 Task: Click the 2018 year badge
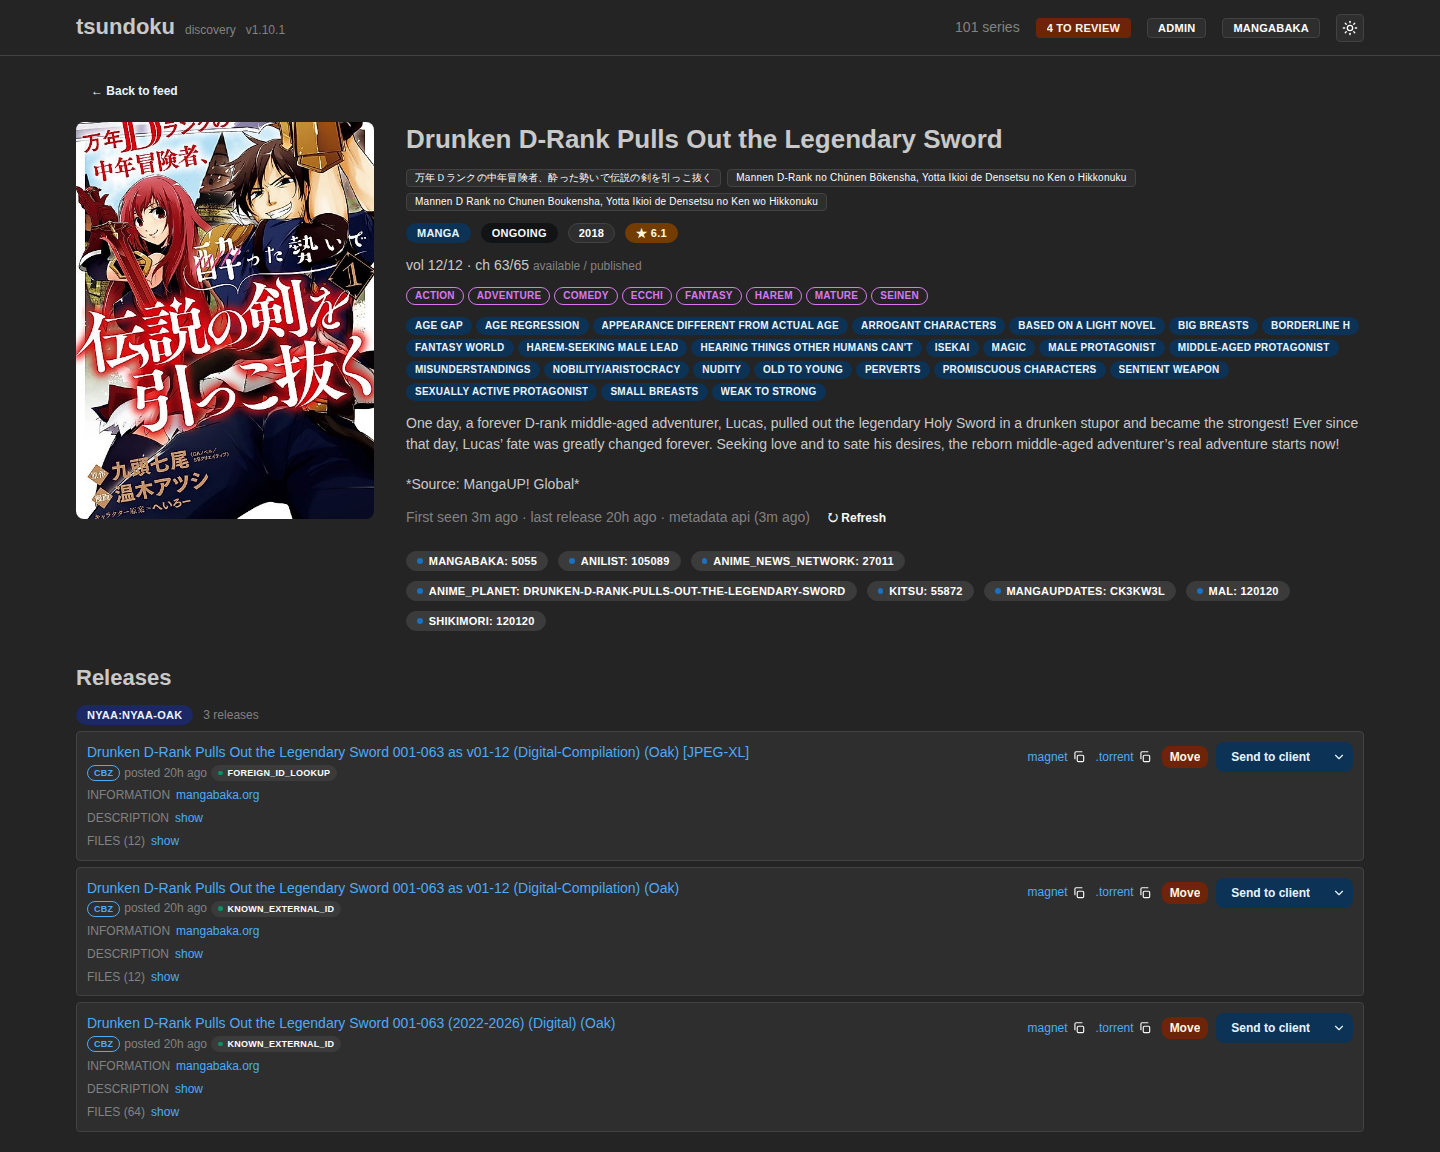(591, 233)
